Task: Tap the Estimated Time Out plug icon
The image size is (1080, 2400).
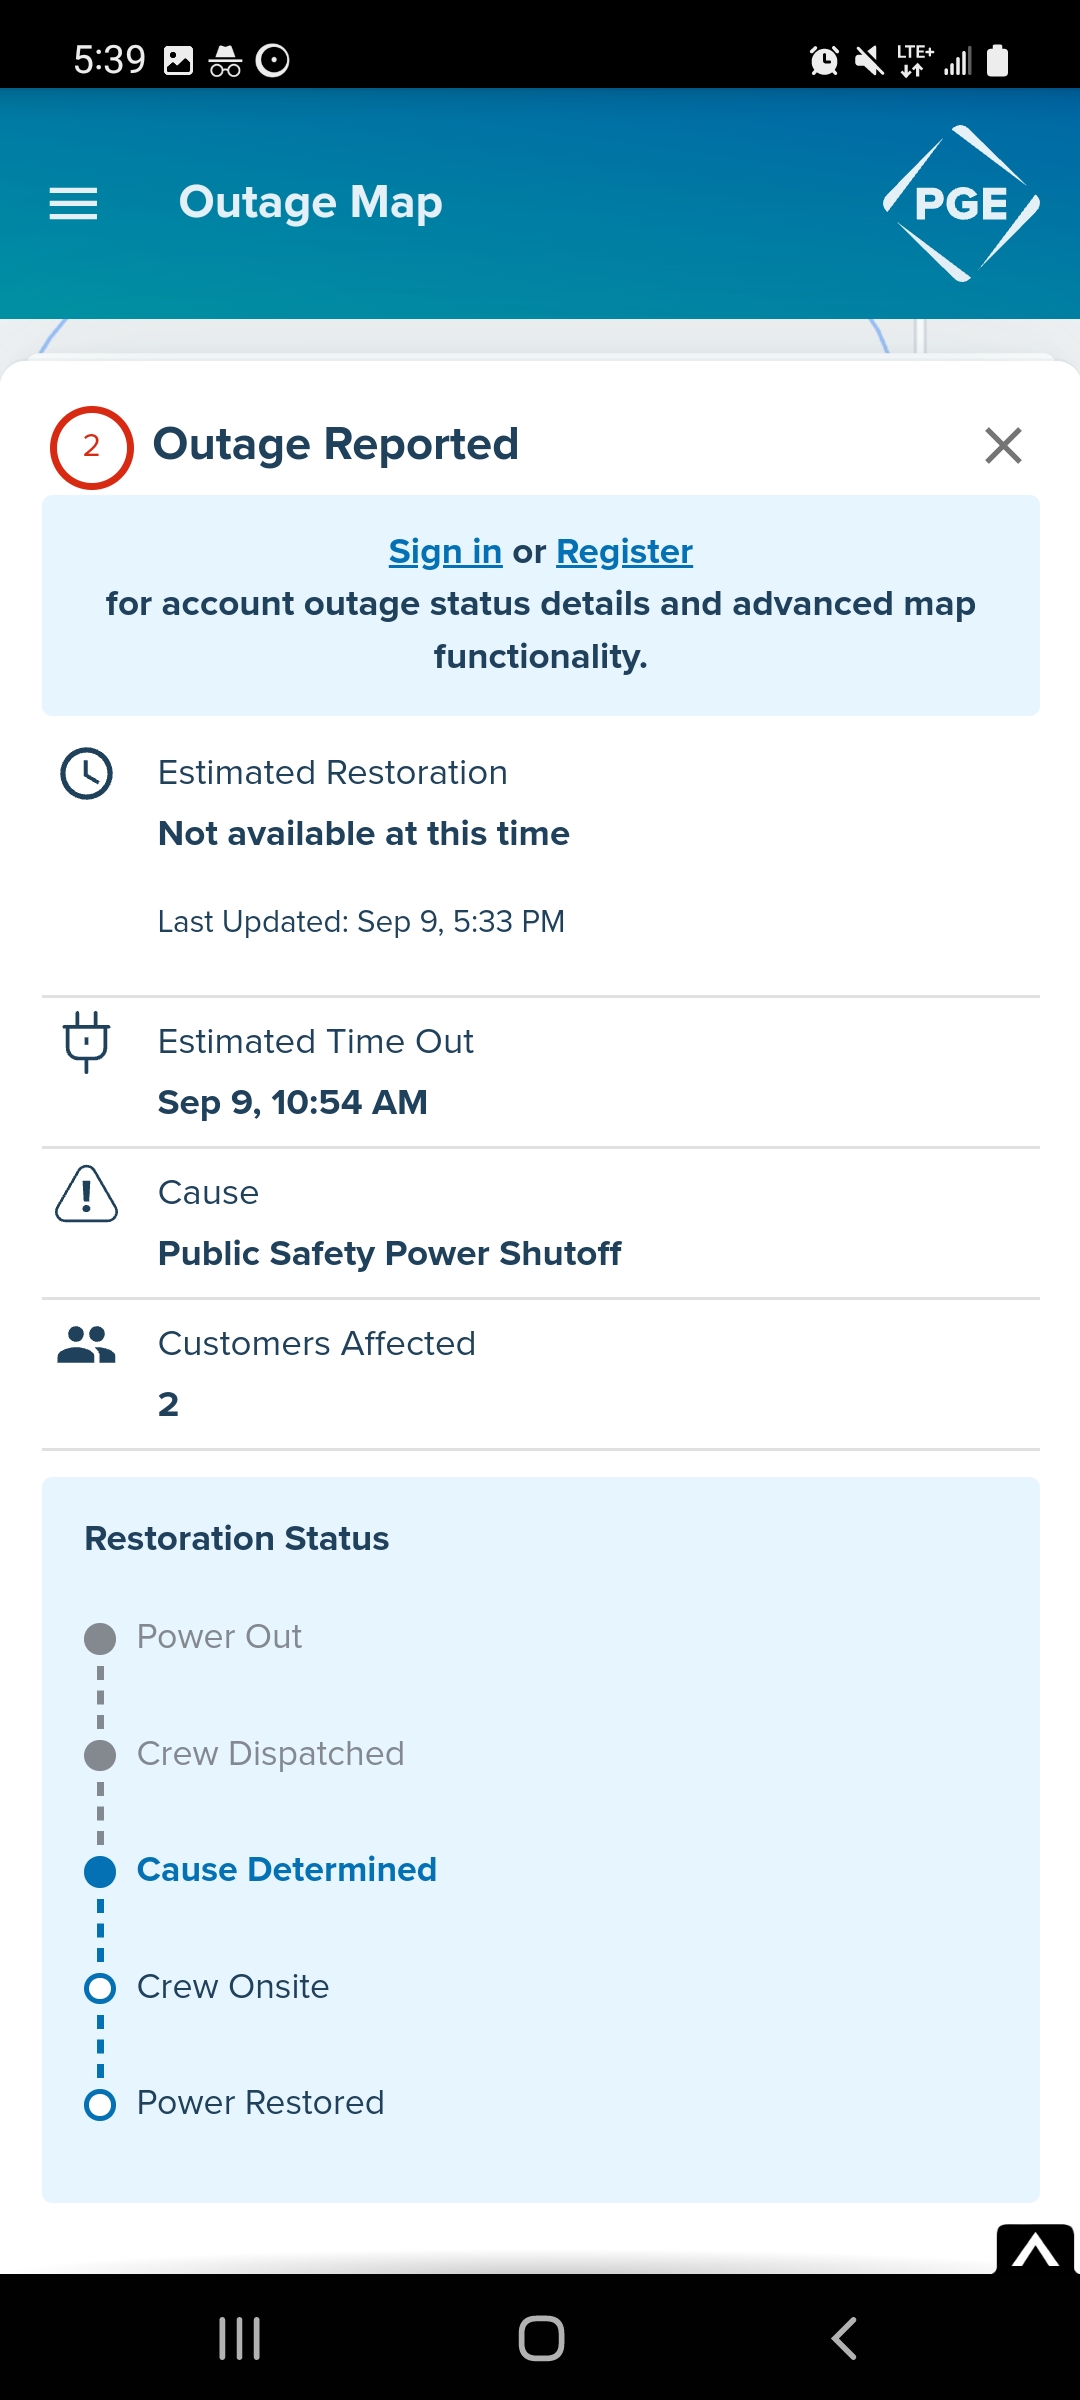Action: coord(87,1042)
